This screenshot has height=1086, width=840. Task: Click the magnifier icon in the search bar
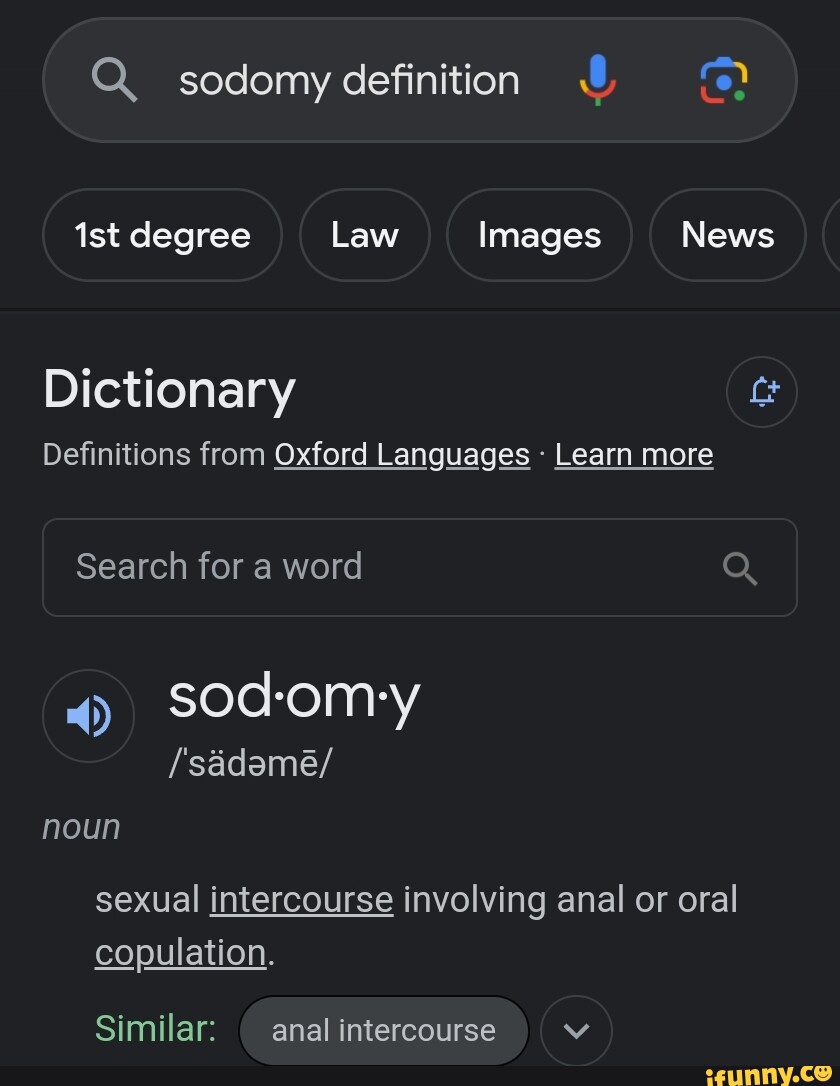click(x=114, y=80)
